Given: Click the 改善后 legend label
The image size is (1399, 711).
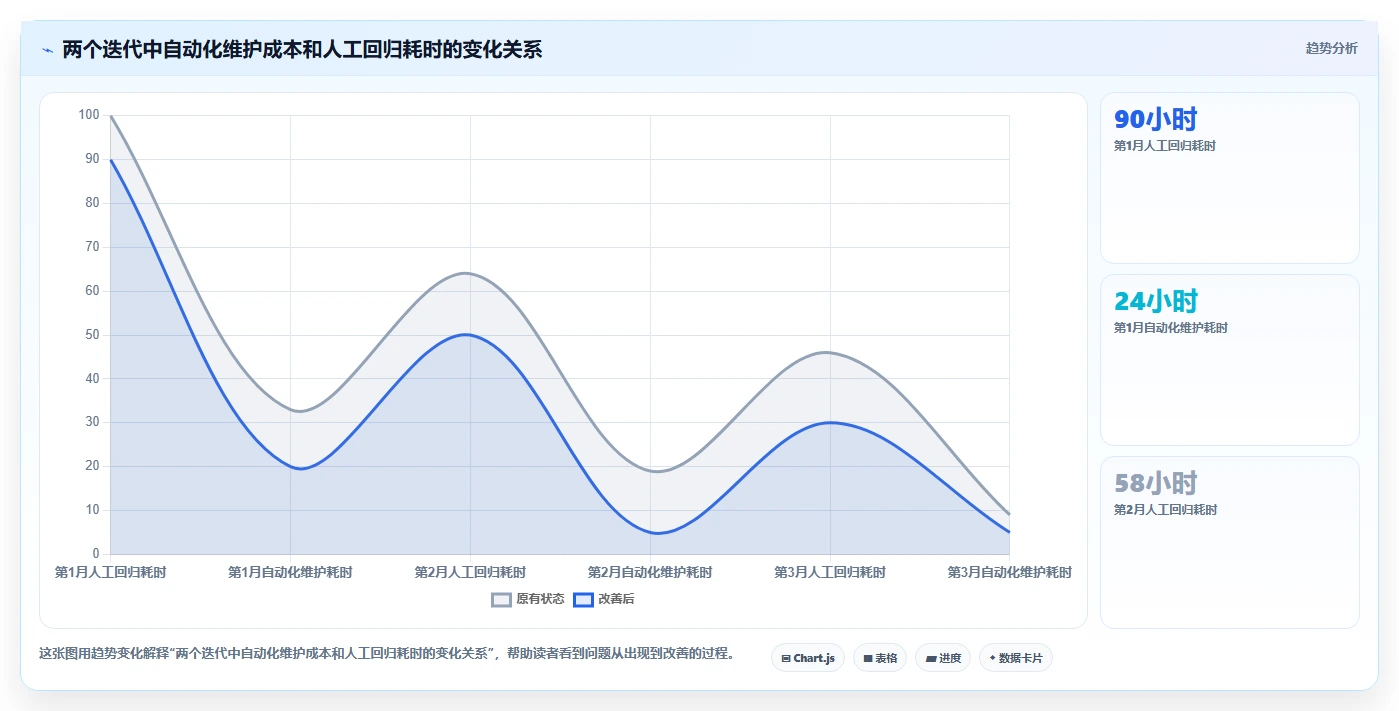Looking at the screenshot, I should (x=616, y=599).
